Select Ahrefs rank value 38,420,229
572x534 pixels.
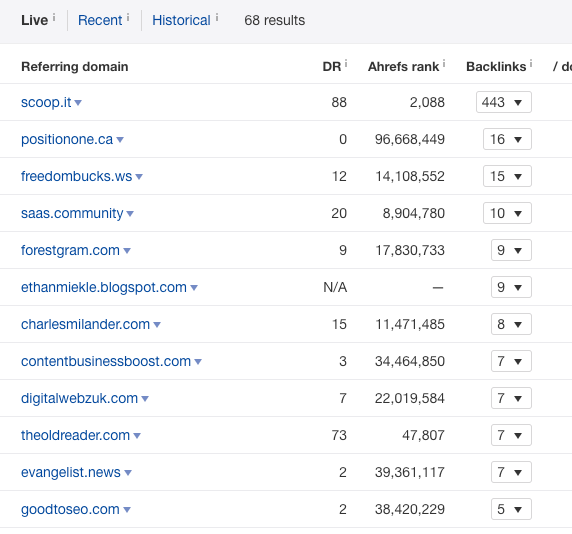(x=410, y=510)
